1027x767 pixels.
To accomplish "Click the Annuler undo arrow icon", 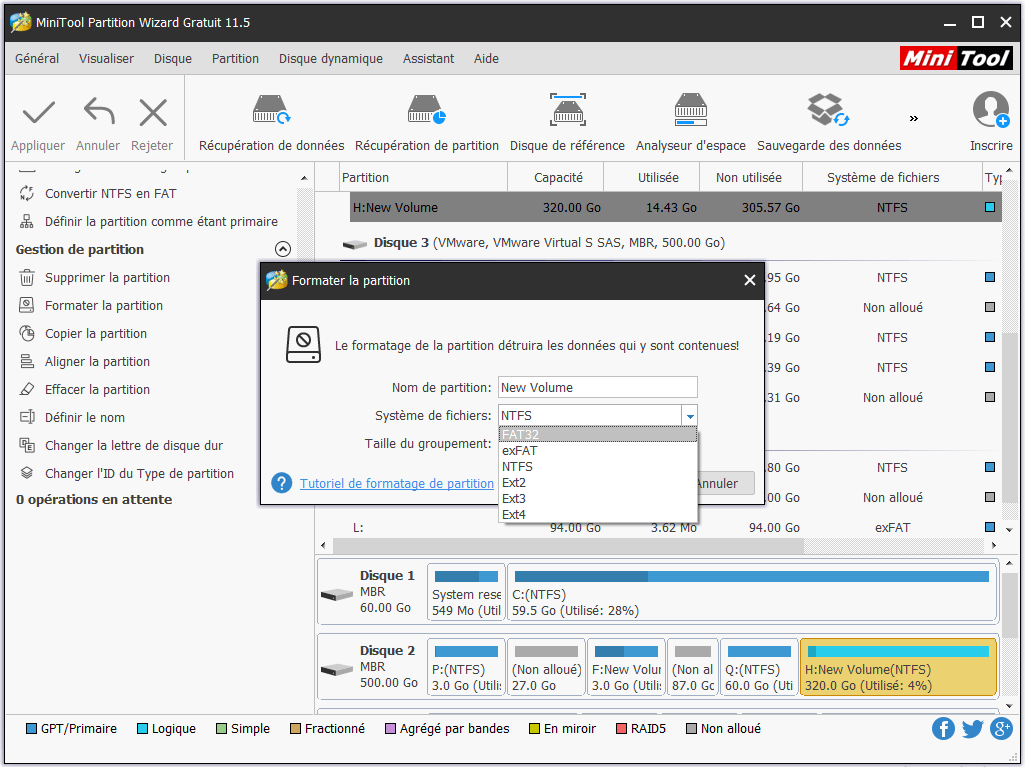I will (x=99, y=111).
